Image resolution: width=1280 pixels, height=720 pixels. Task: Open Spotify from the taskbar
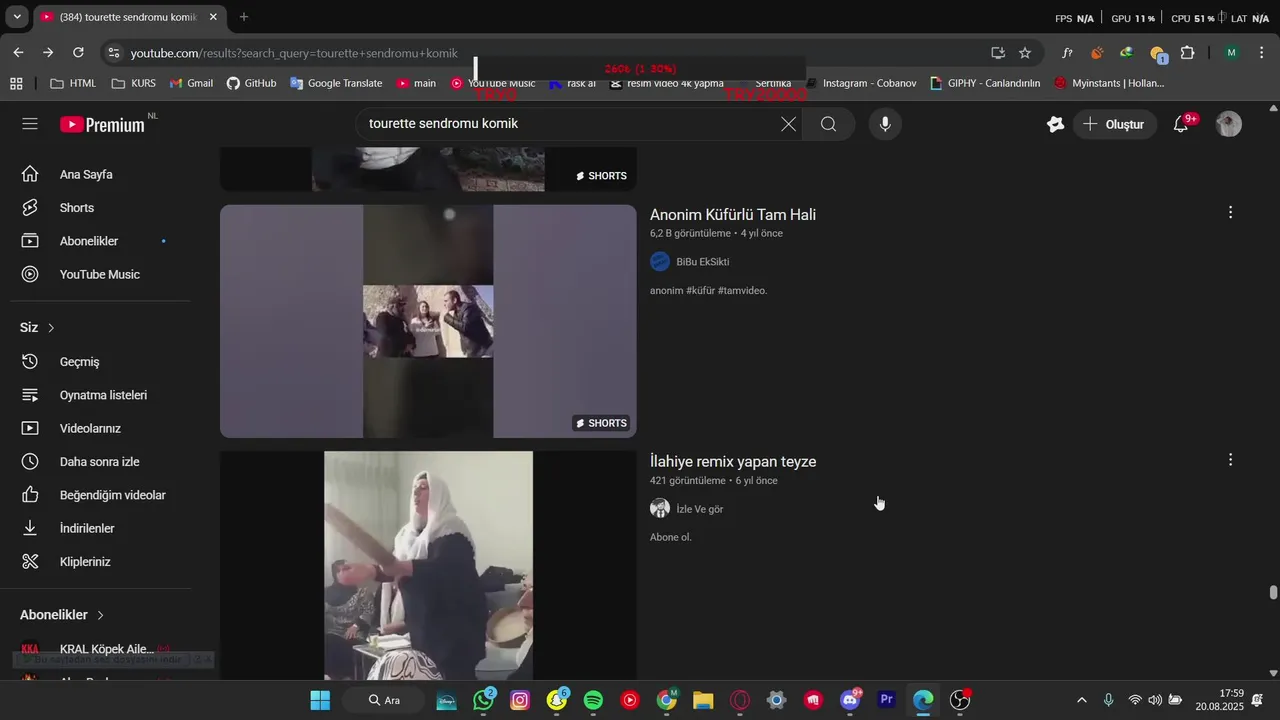[593, 700]
